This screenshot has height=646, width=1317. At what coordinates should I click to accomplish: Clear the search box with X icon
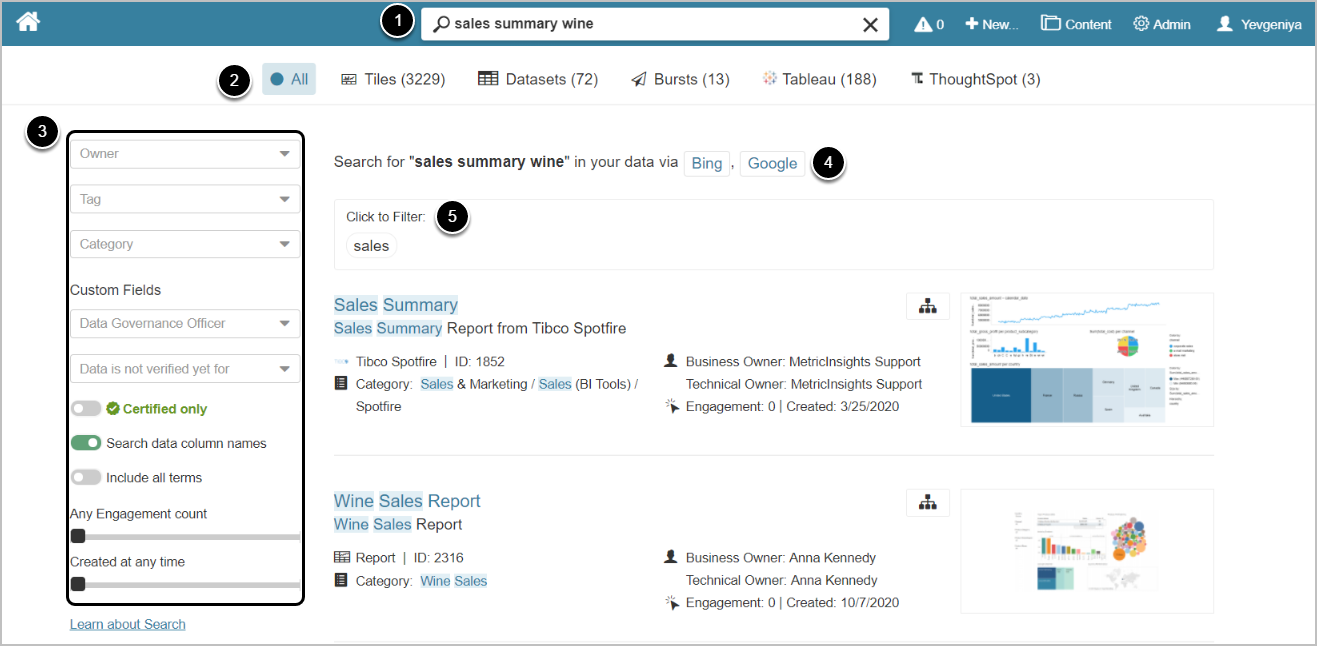click(x=870, y=25)
